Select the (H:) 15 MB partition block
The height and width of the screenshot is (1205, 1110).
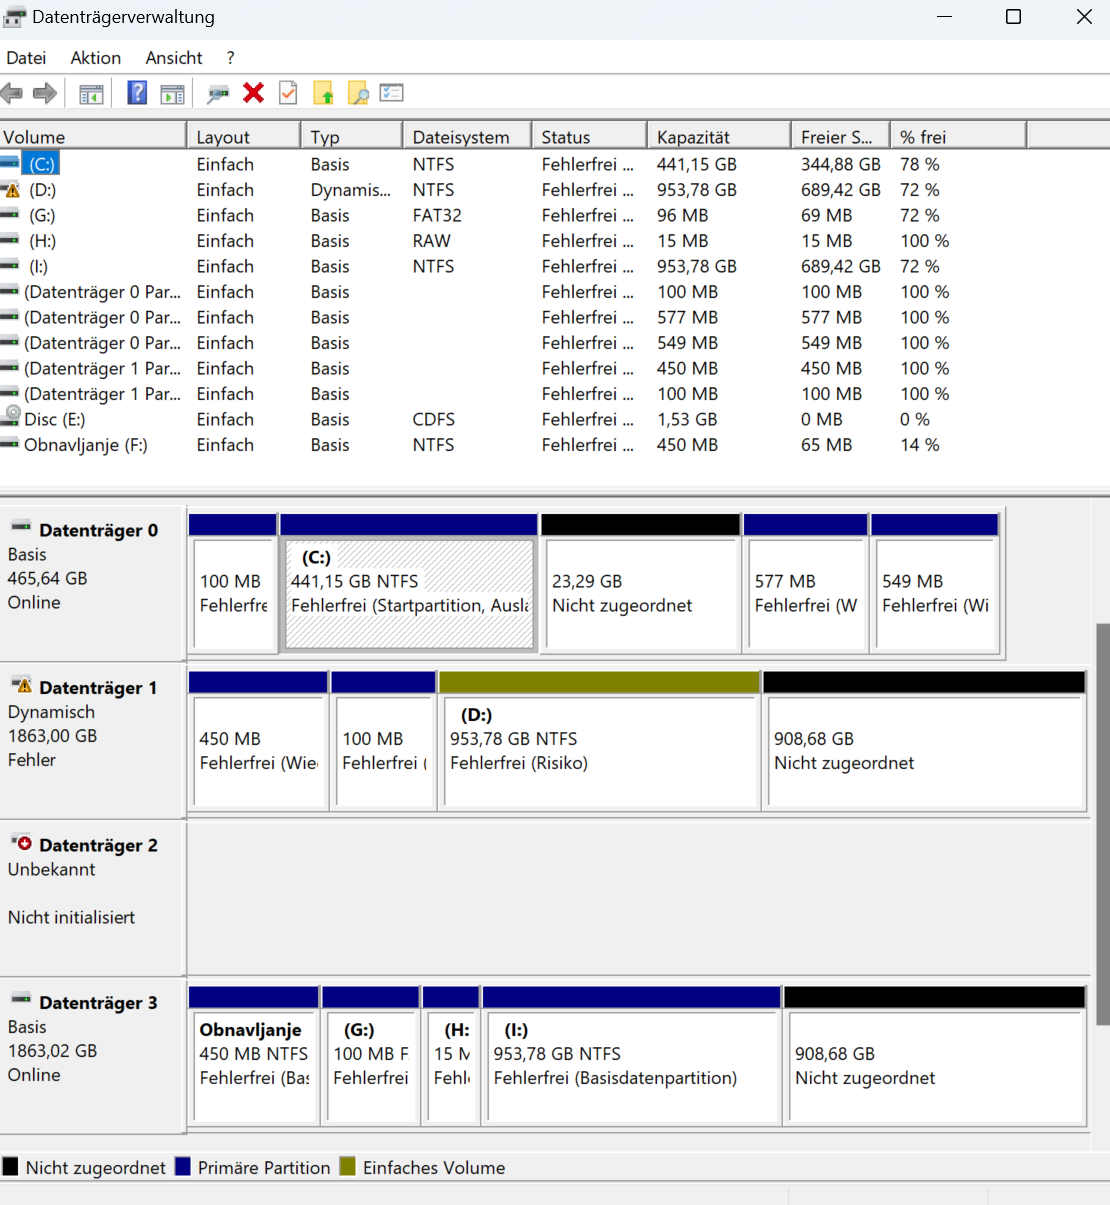click(x=451, y=1056)
